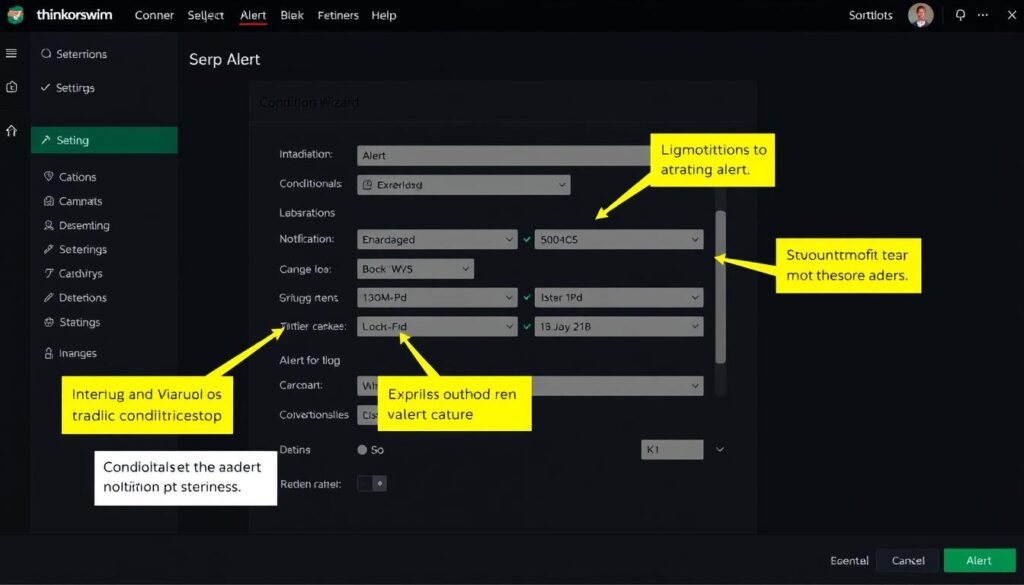Open the Conner menu

(154, 15)
